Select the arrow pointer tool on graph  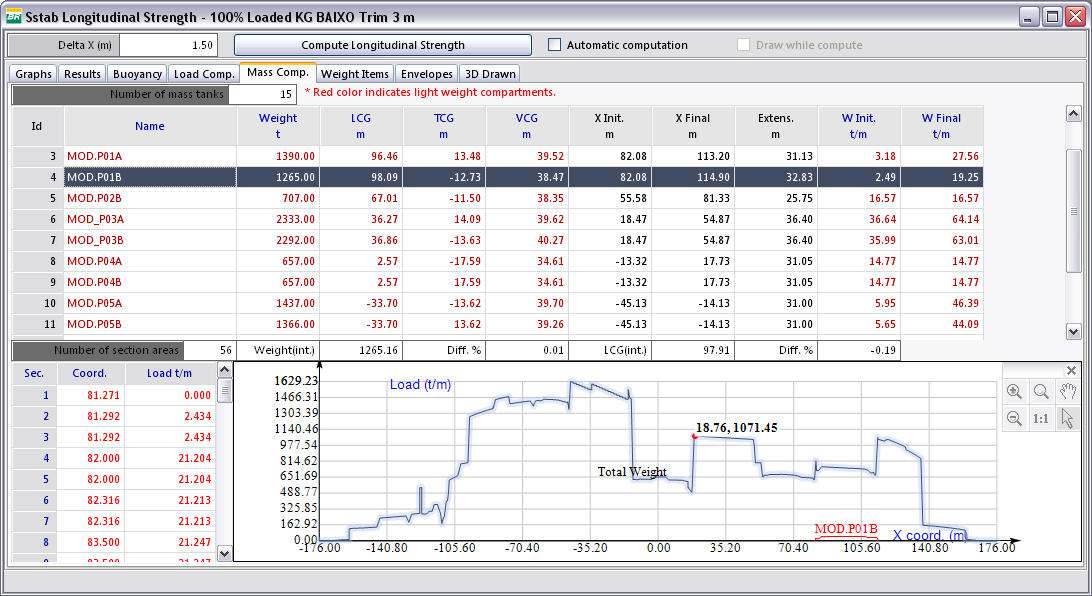pyautogui.click(x=1068, y=418)
